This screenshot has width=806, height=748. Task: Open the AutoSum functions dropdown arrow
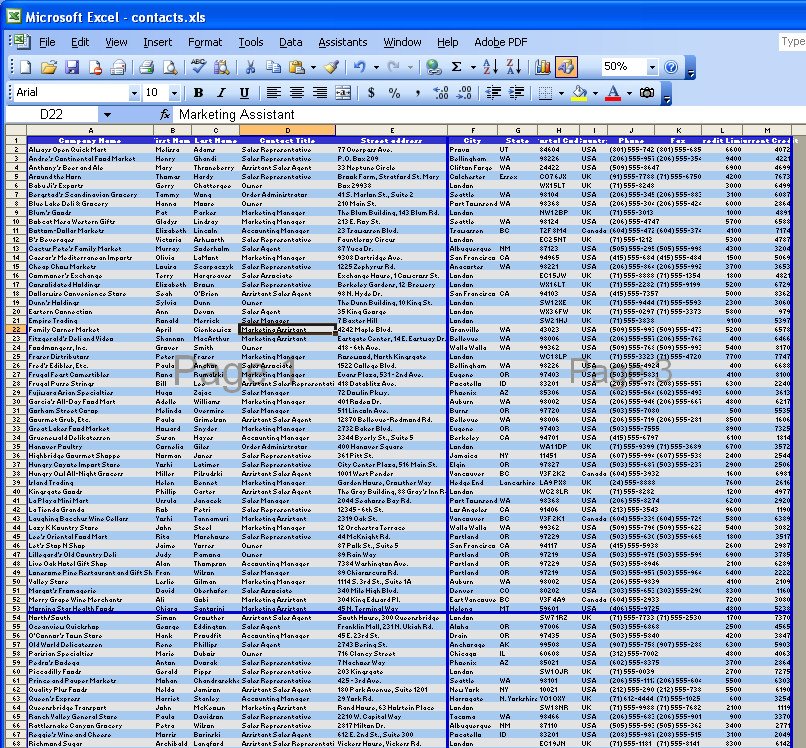[x=473, y=67]
